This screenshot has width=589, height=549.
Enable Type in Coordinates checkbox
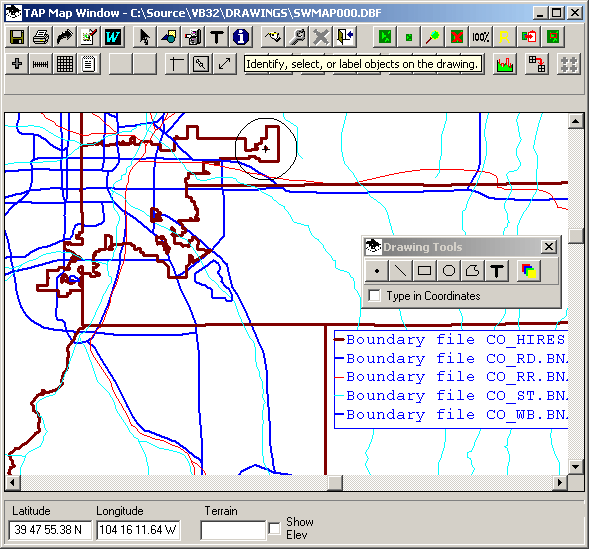374,296
